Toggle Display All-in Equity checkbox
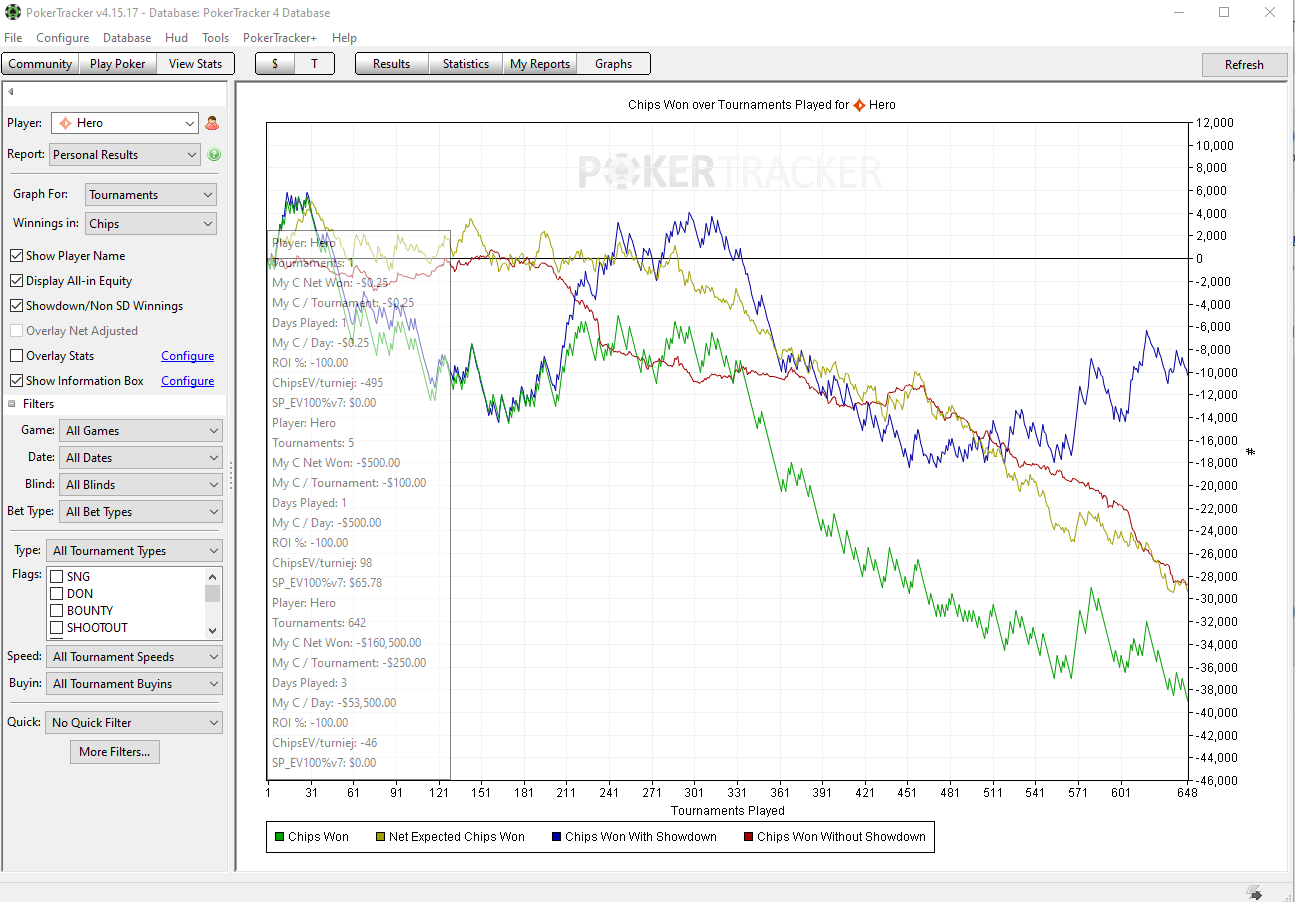The image size is (1295, 902). (16, 281)
